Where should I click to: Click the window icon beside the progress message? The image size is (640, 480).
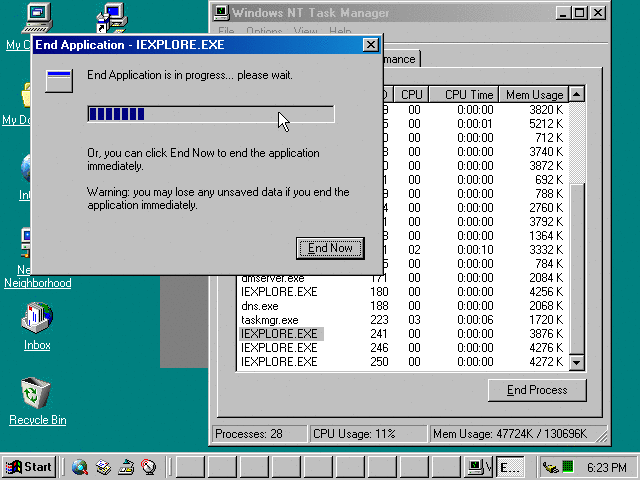tap(59, 81)
